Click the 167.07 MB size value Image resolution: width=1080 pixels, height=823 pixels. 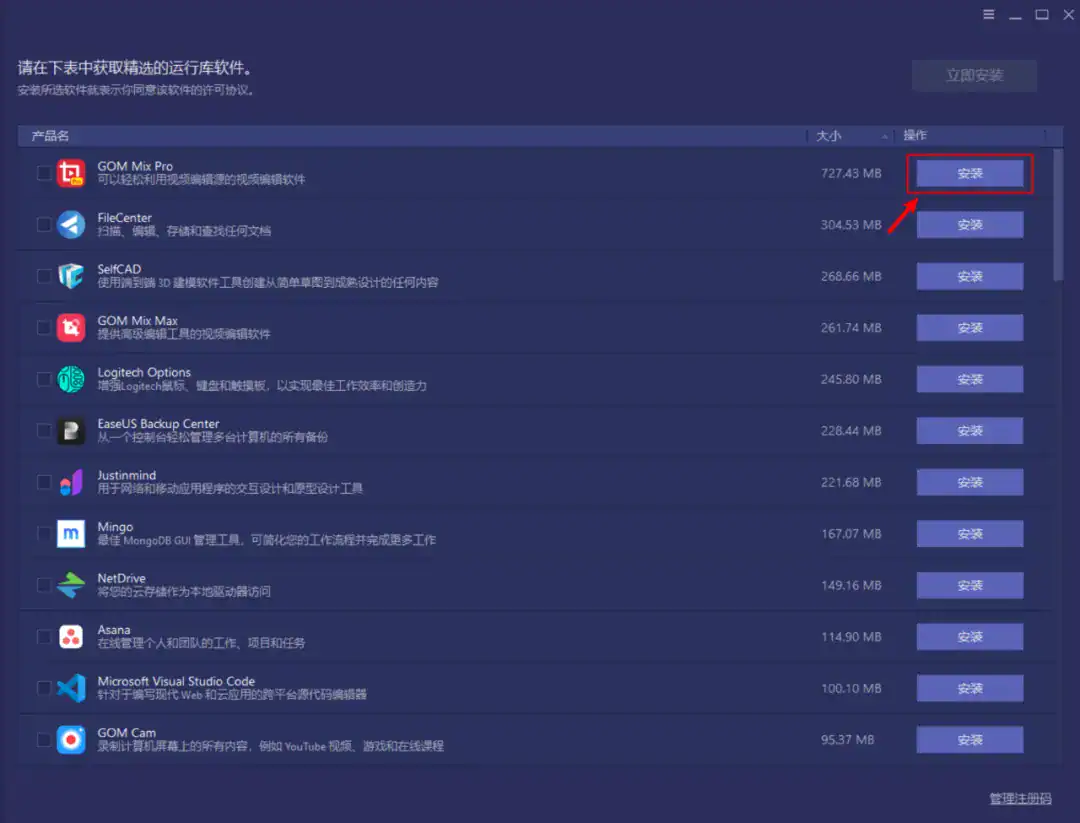[851, 534]
